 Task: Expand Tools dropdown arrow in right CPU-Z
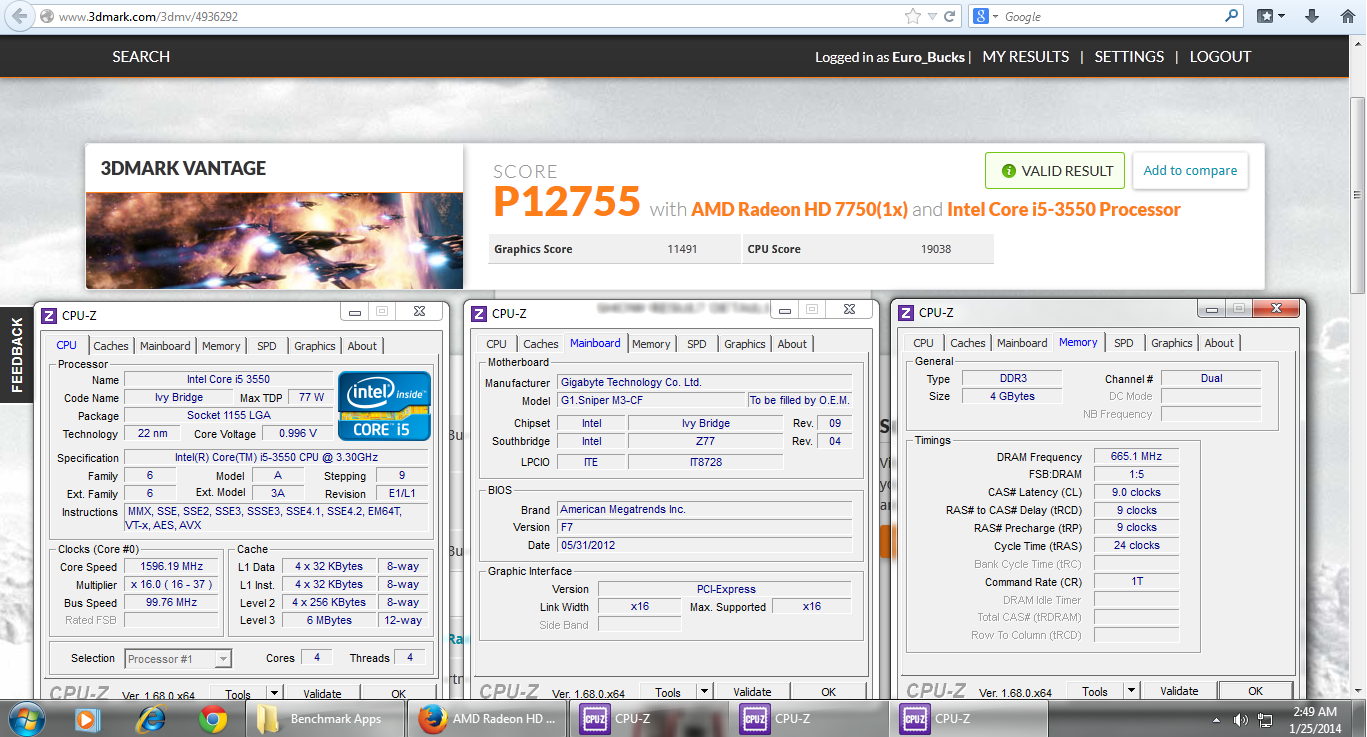pyautogui.click(x=1131, y=690)
